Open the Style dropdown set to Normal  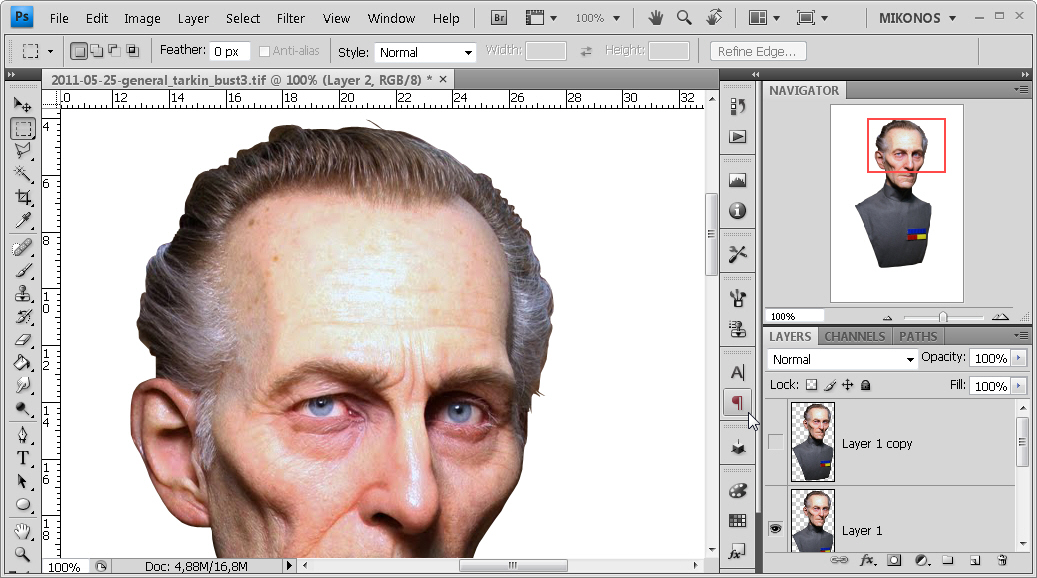(x=425, y=52)
